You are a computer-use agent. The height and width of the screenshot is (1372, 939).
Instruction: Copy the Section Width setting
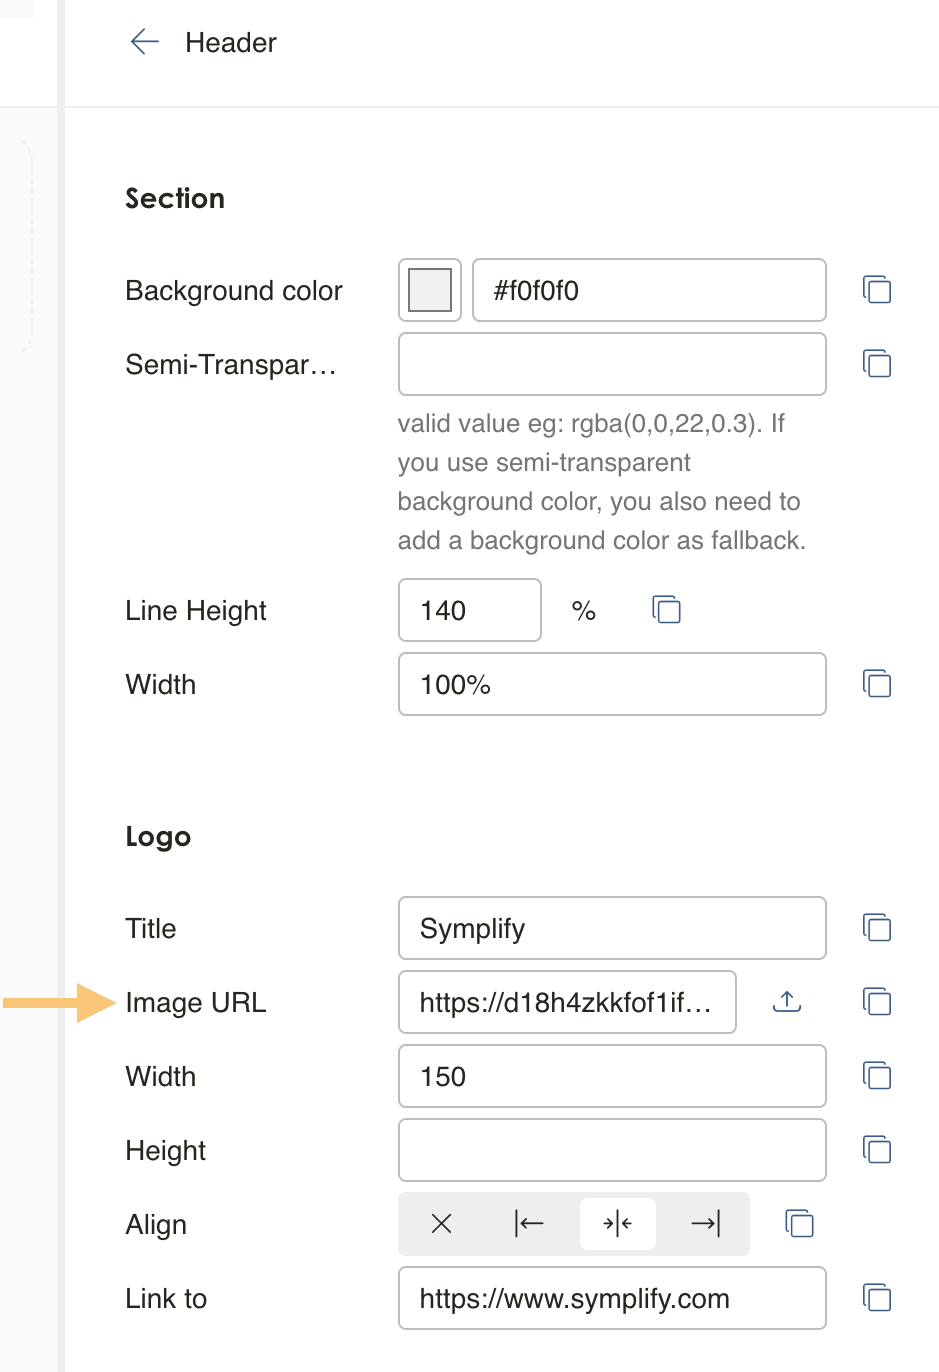[x=877, y=684]
